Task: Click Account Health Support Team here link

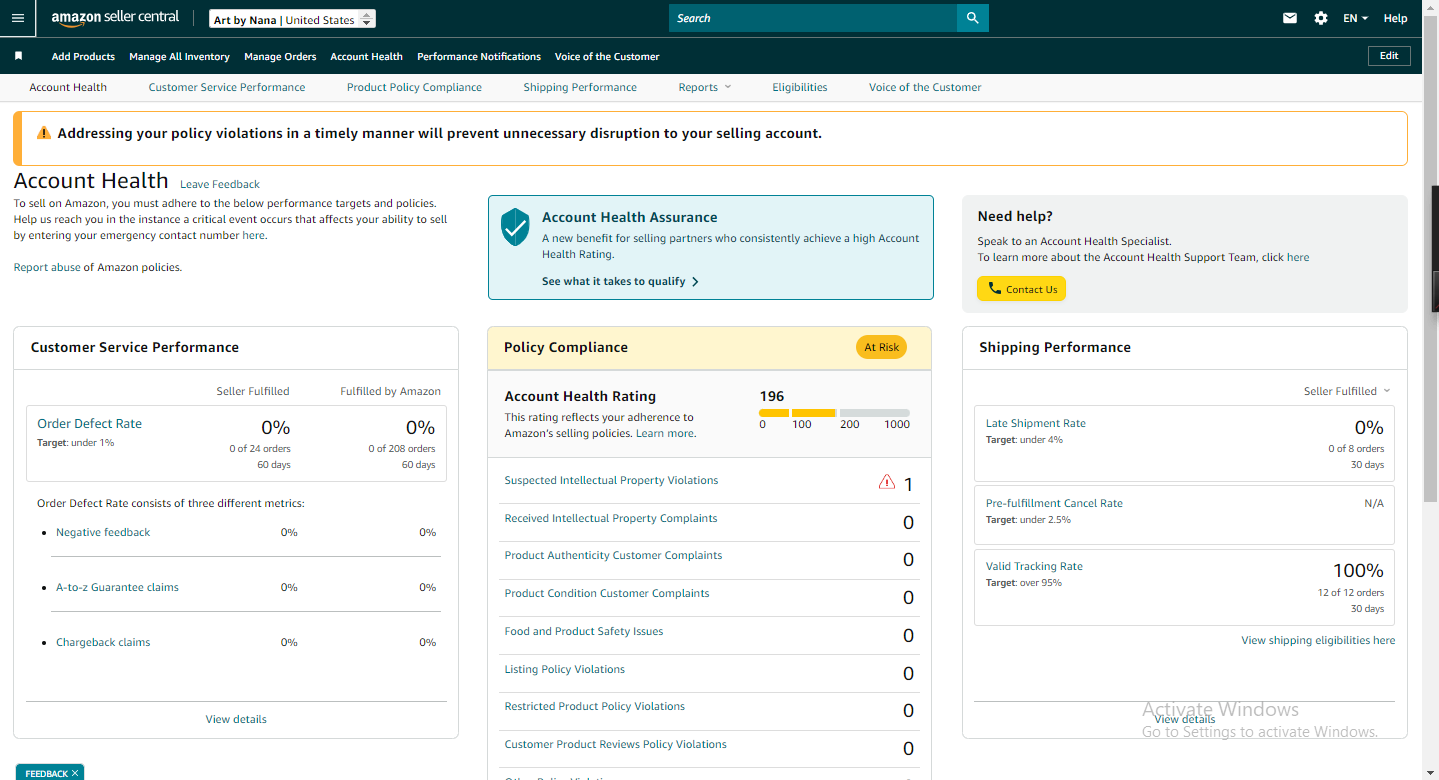Action: click(1298, 257)
